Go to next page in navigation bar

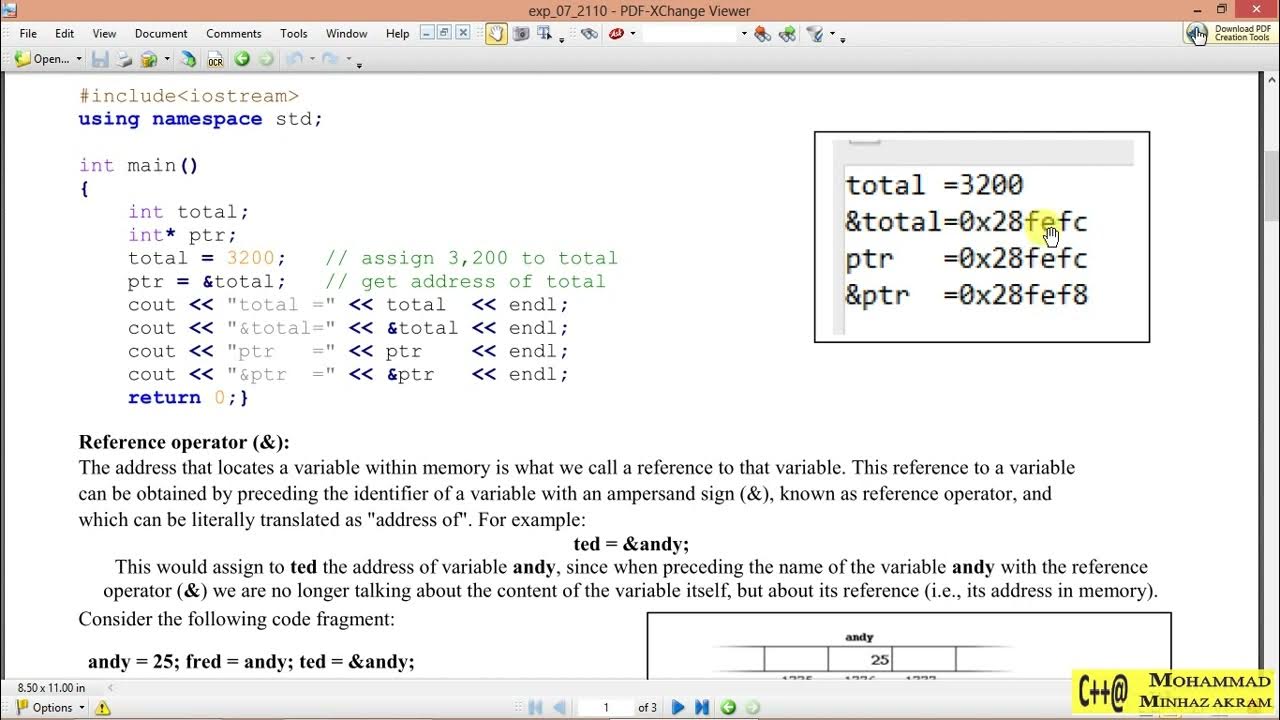coord(678,708)
